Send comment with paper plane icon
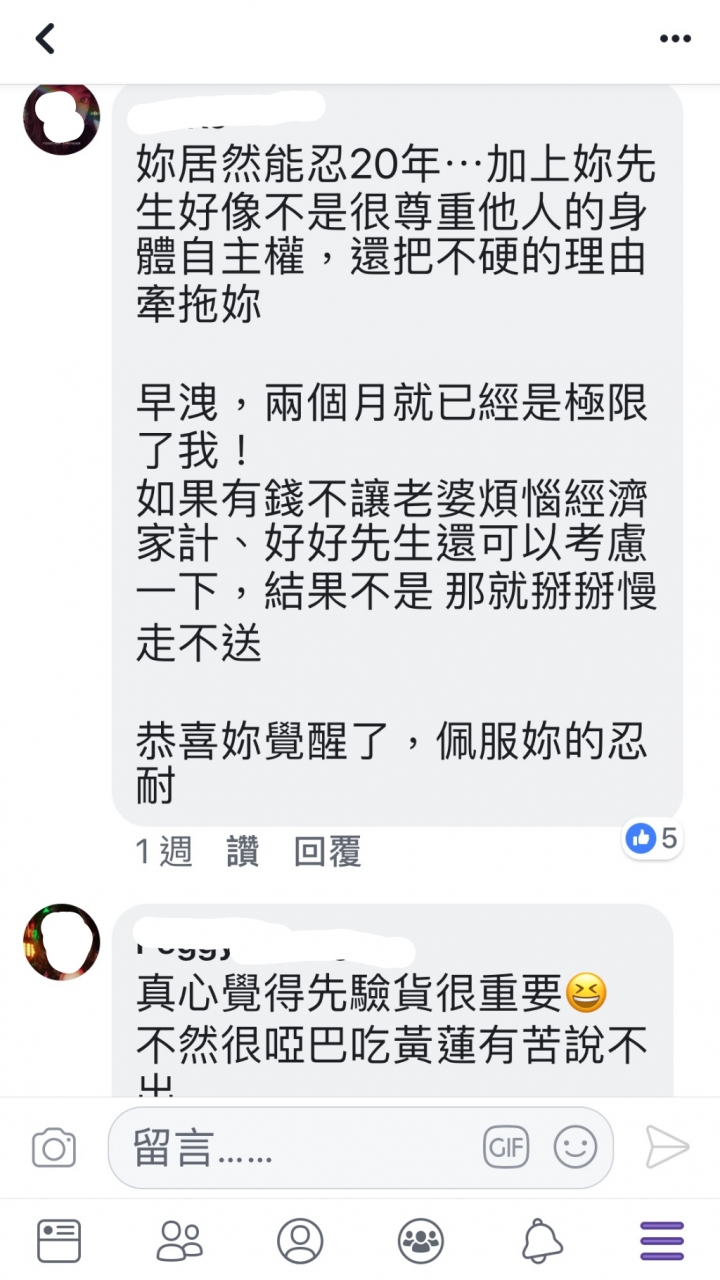The image size is (720, 1280). coord(667,1147)
